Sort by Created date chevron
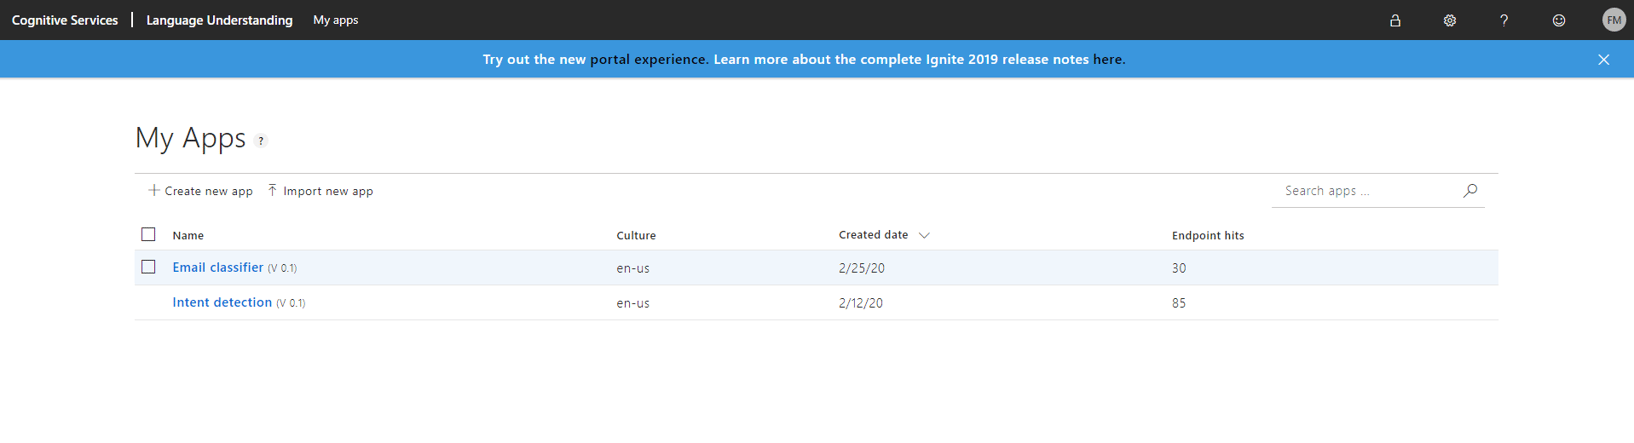The width and height of the screenshot is (1634, 443). (924, 235)
